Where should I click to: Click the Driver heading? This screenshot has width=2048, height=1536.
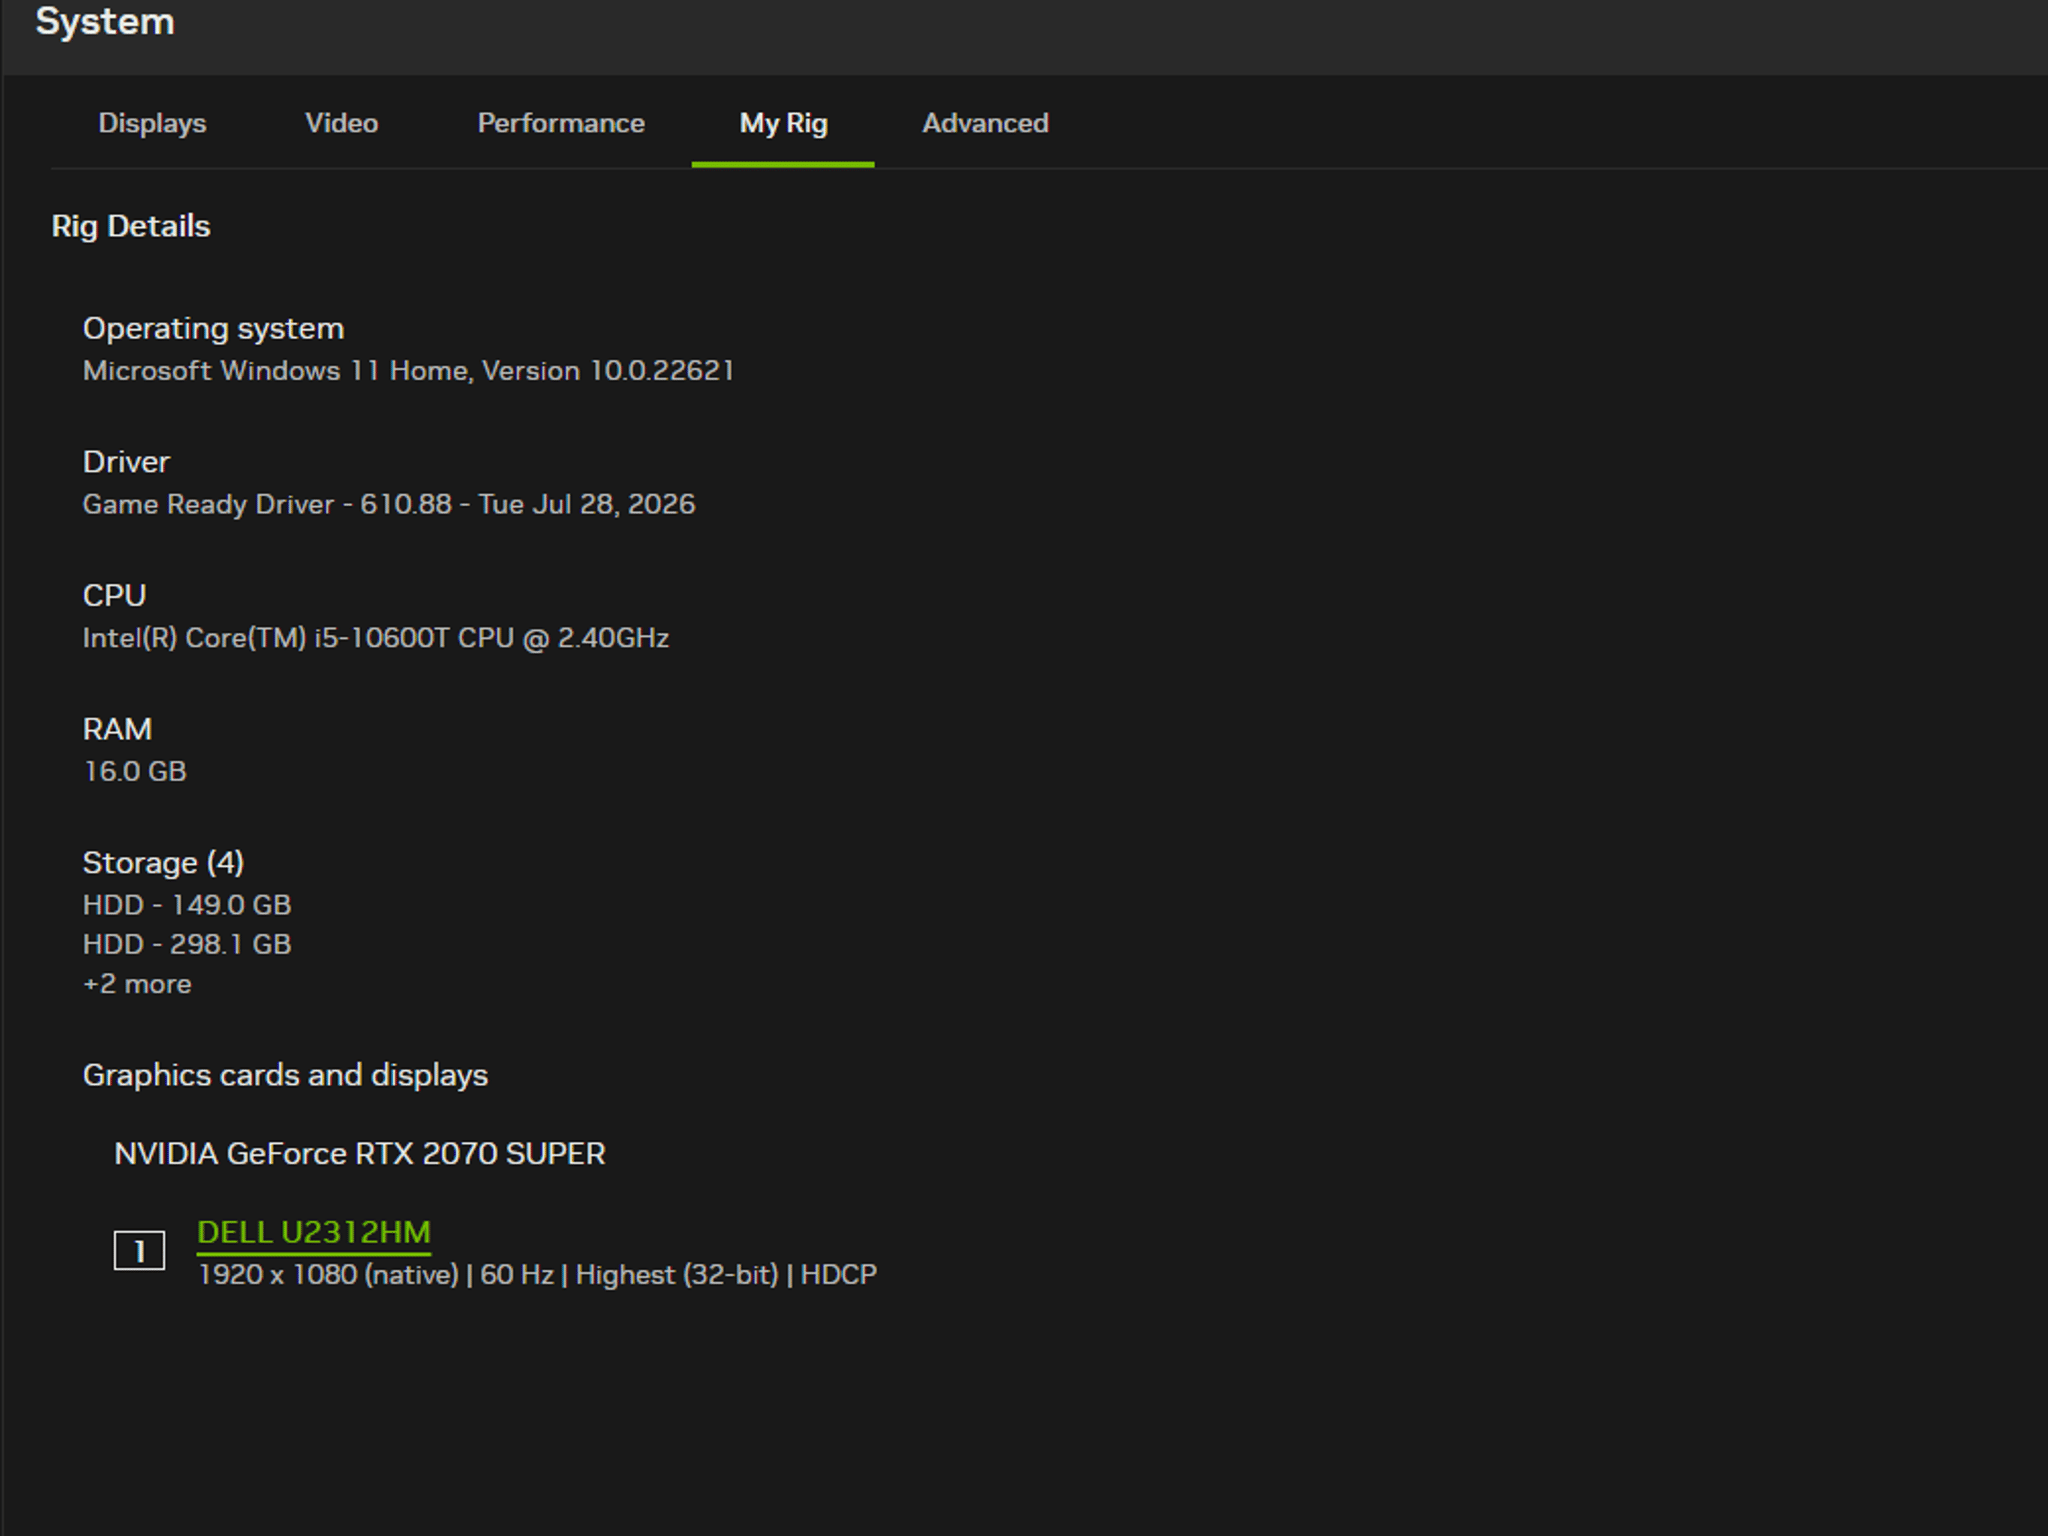(127, 462)
